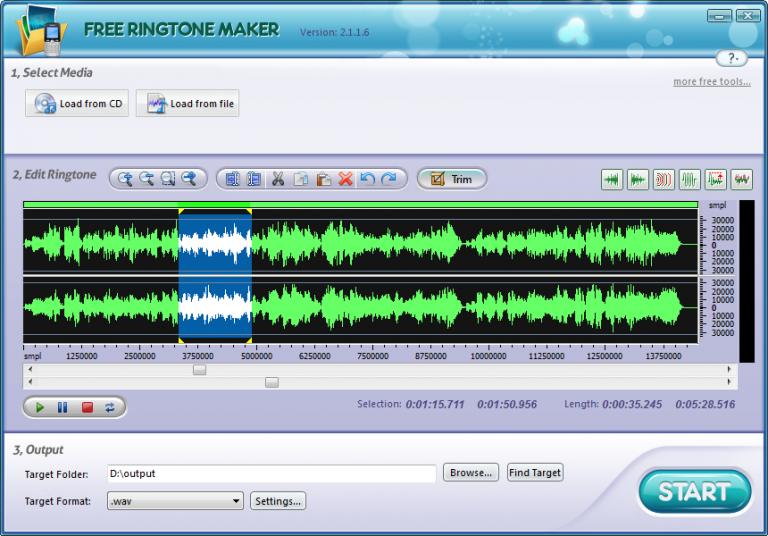Image resolution: width=768 pixels, height=536 pixels.
Task: Click the 7500000 sample ruler label
Action: pyautogui.click(x=373, y=356)
